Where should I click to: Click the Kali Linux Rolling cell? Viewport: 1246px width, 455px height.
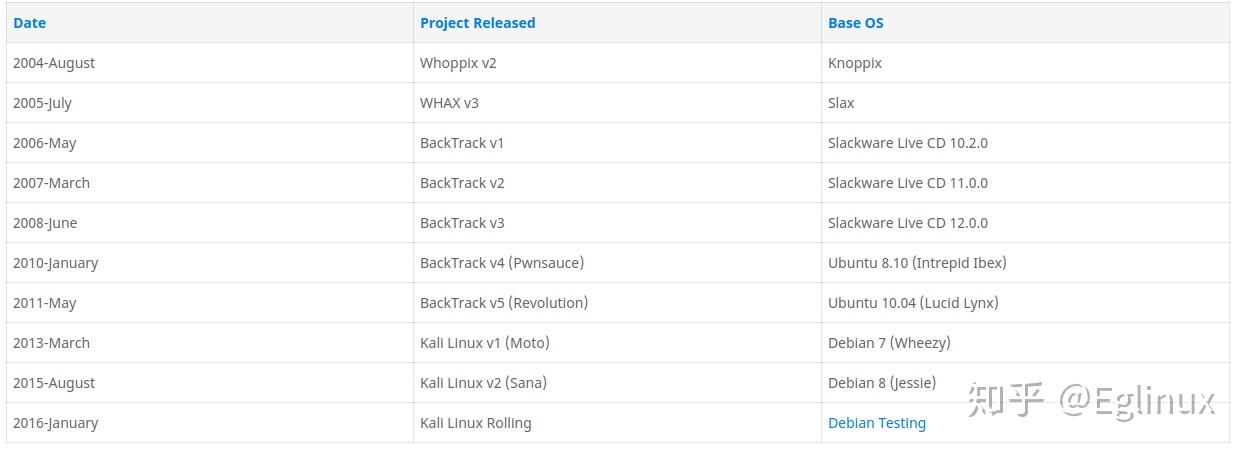coord(475,423)
